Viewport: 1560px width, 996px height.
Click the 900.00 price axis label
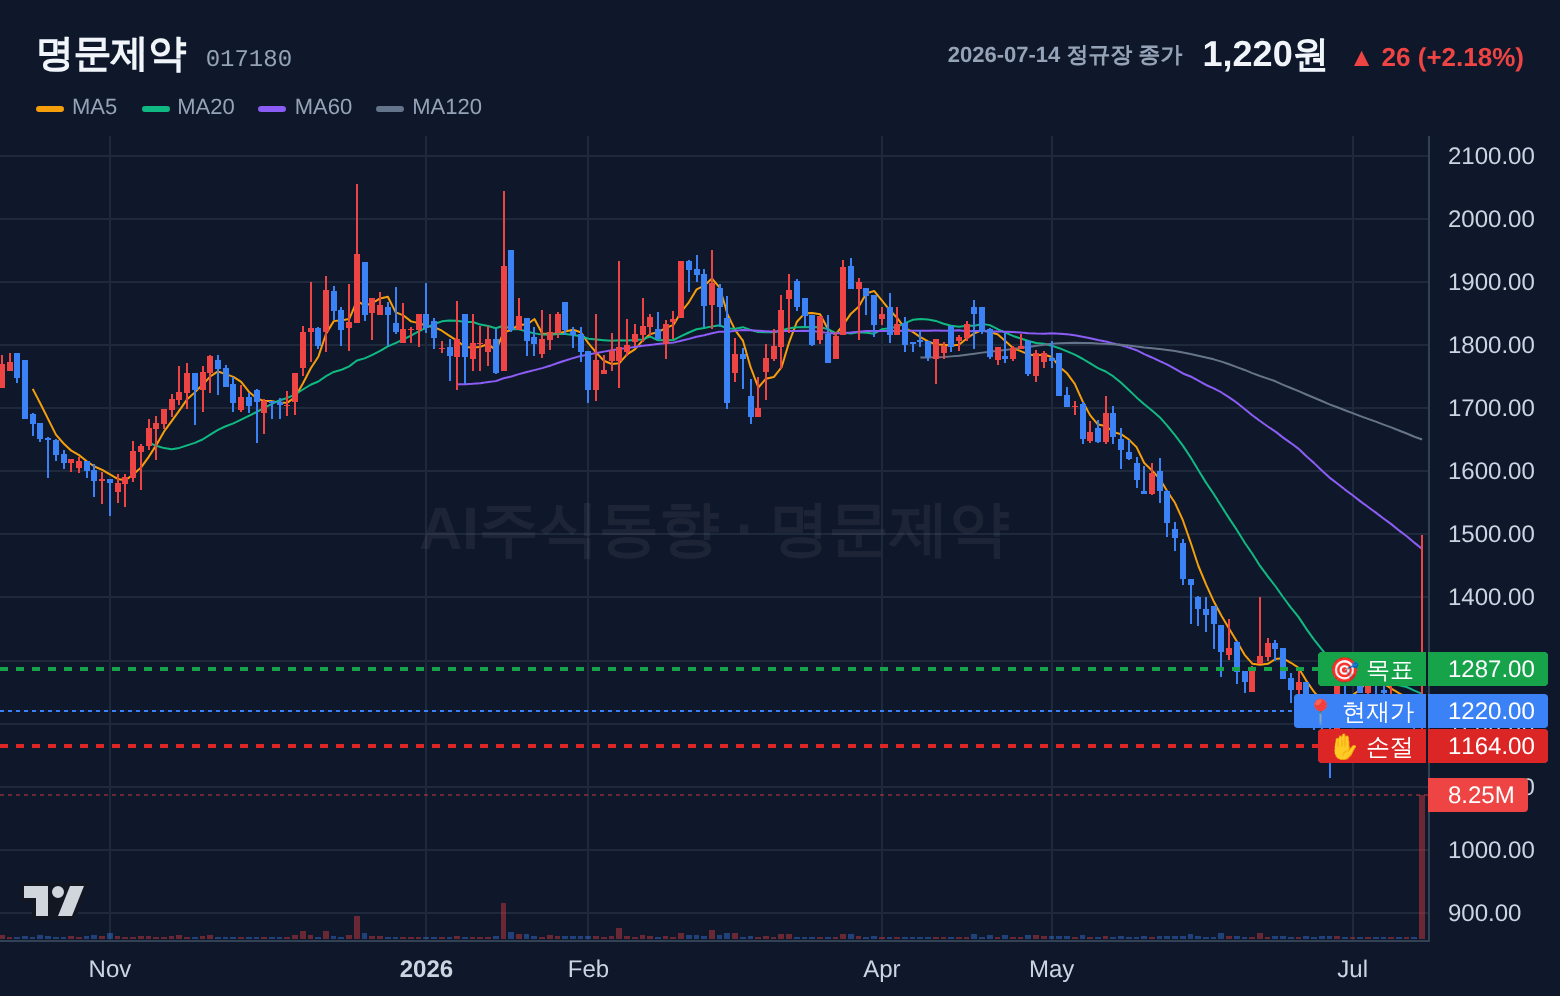point(1485,913)
